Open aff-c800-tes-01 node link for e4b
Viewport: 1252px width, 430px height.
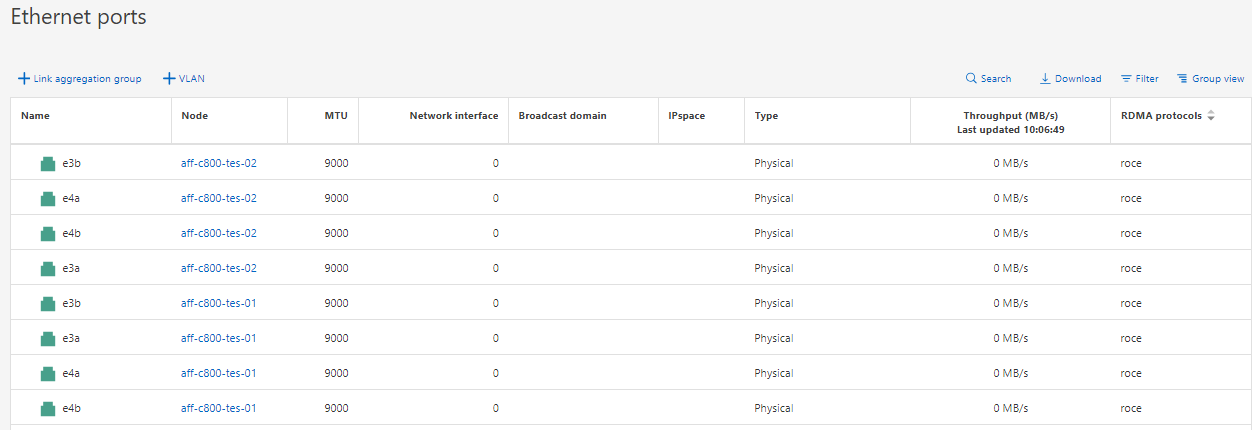click(219, 408)
